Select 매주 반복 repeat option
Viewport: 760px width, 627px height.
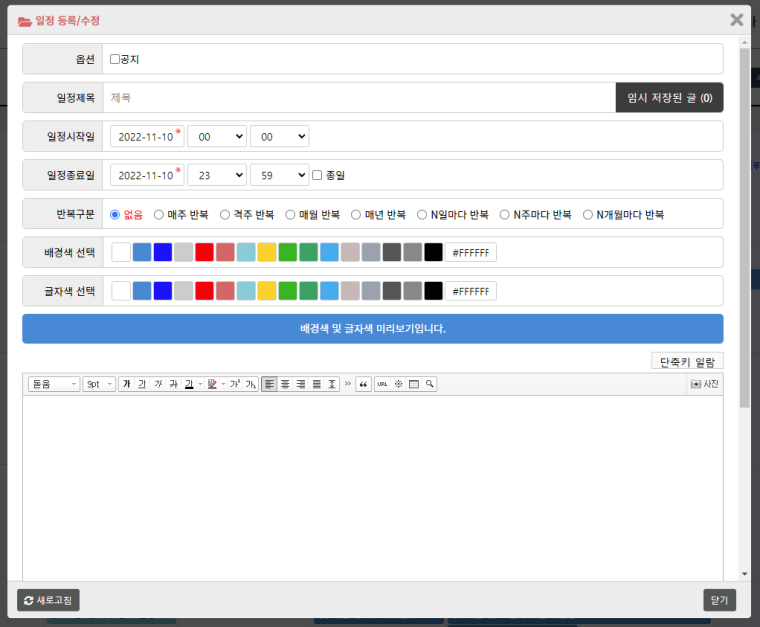159,214
